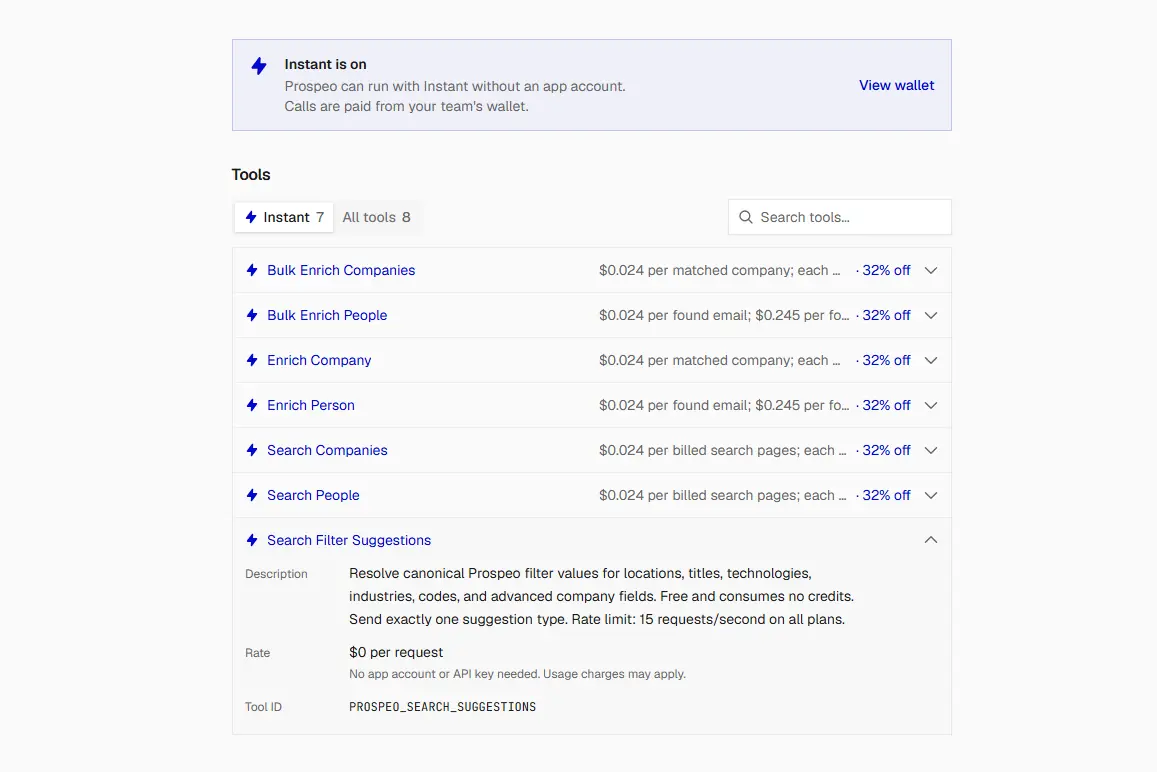Viewport: 1157px width, 772px height.
Task: Click the Description label in expanded panel
Action: tap(276, 574)
